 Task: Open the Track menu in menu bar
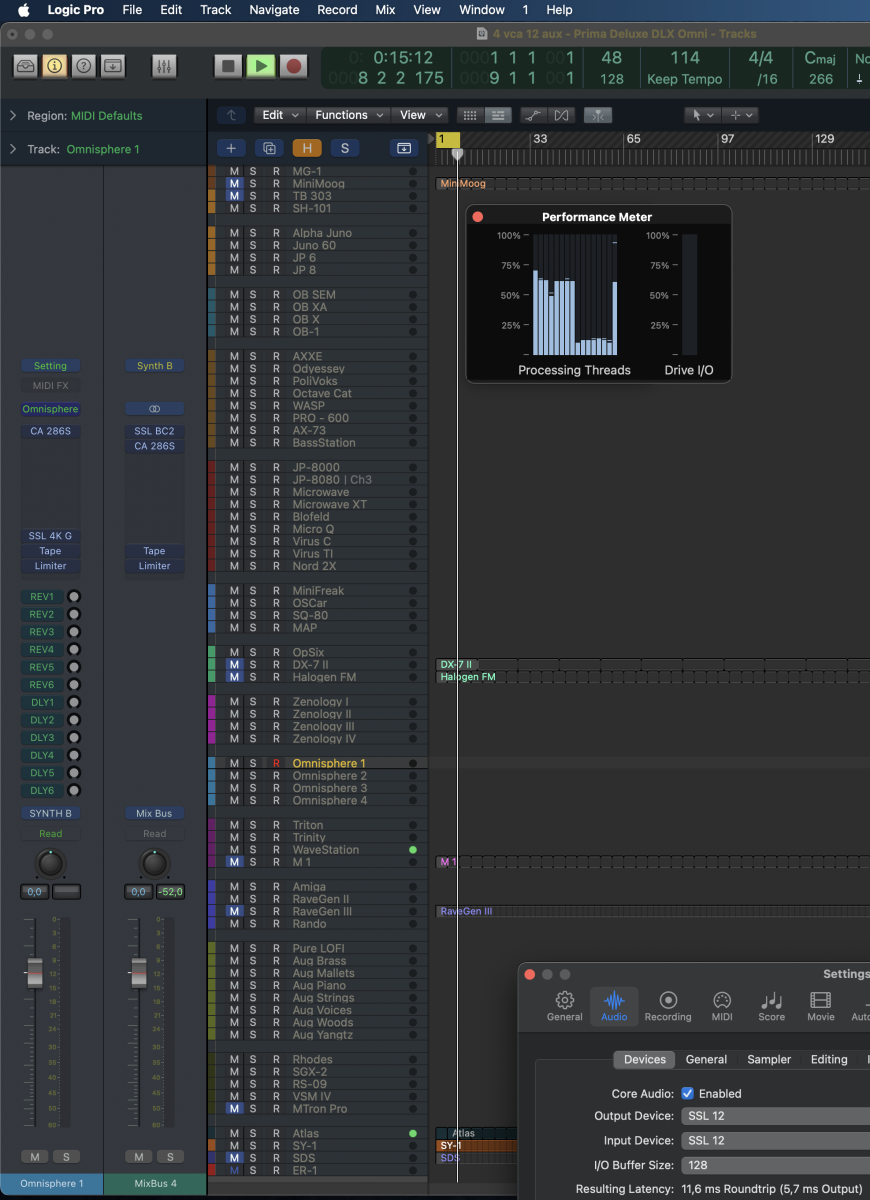coord(215,10)
